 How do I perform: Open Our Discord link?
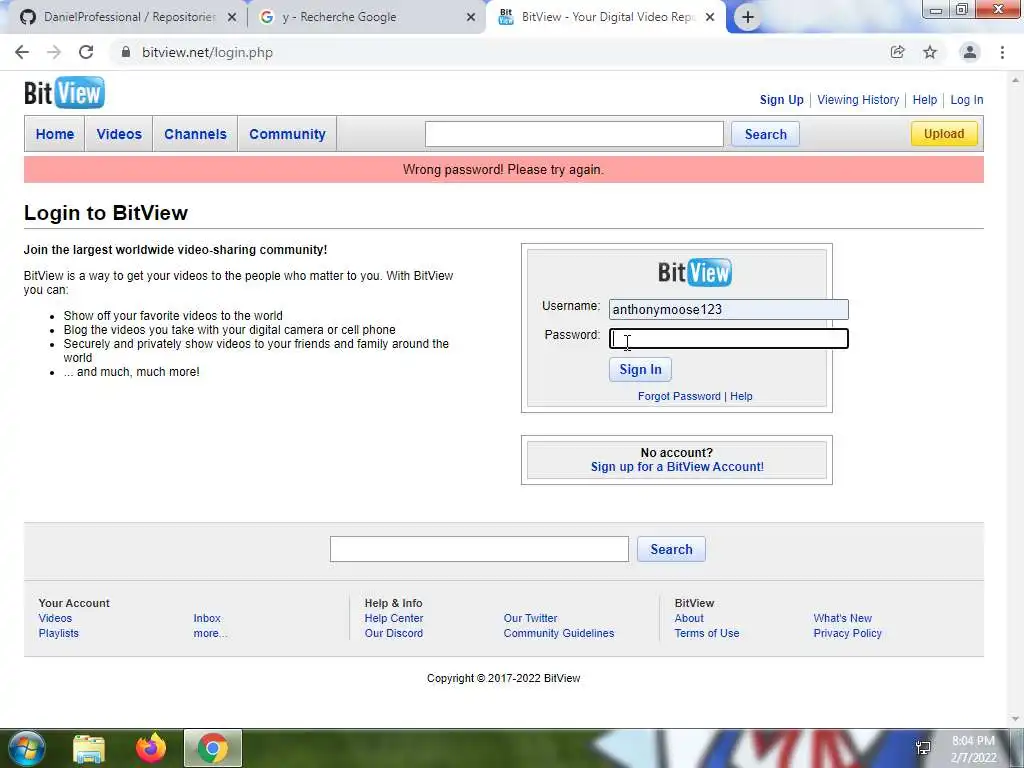394,633
